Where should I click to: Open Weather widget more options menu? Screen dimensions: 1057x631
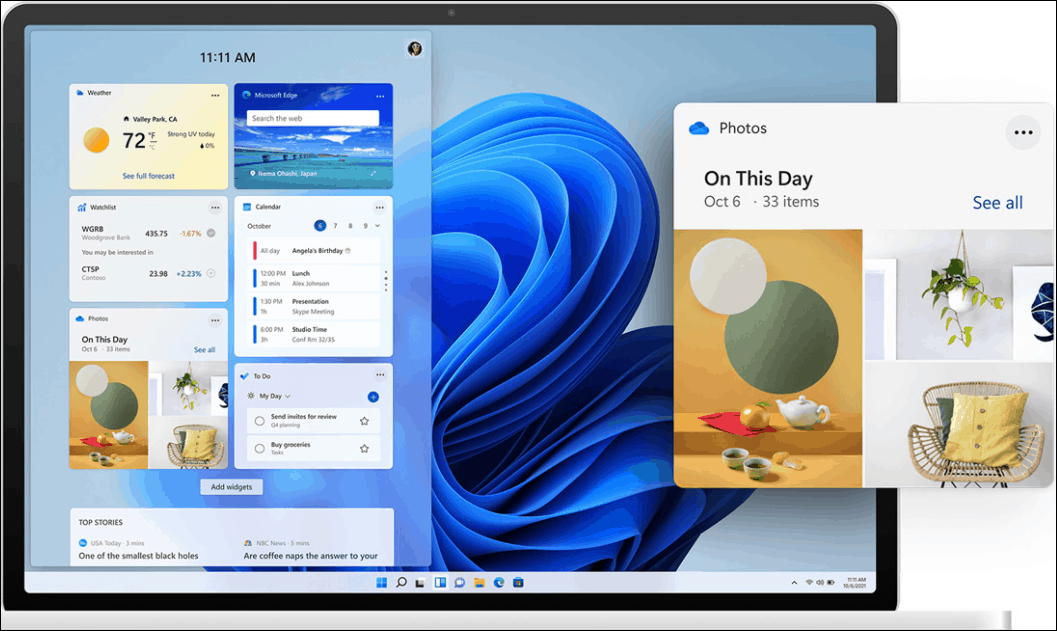click(215, 96)
